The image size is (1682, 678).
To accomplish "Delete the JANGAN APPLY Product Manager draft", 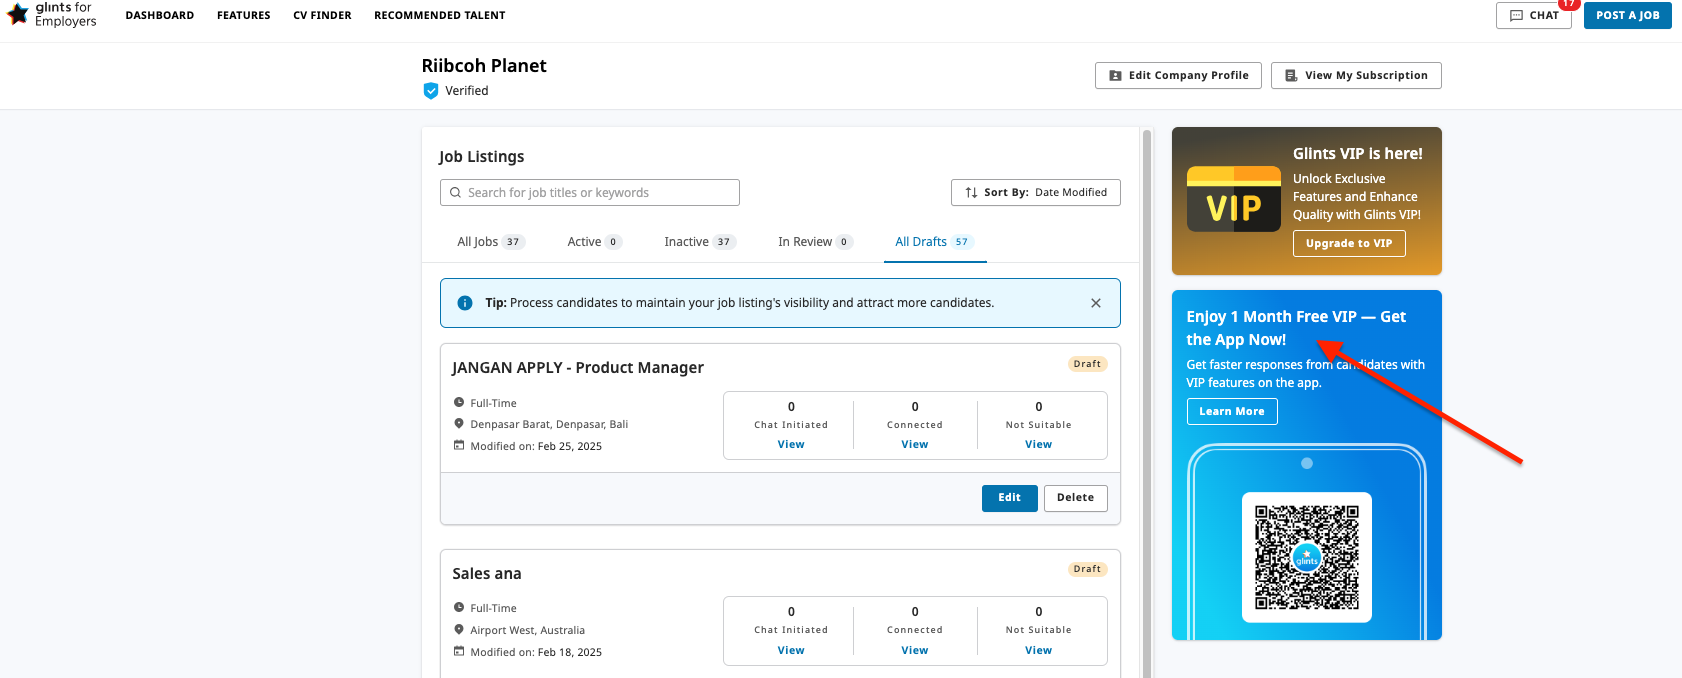I will [1075, 498].
